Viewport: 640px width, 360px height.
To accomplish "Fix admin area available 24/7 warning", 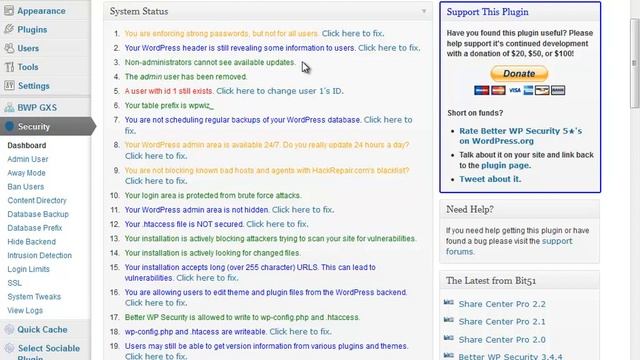I will tap(156, 156).
